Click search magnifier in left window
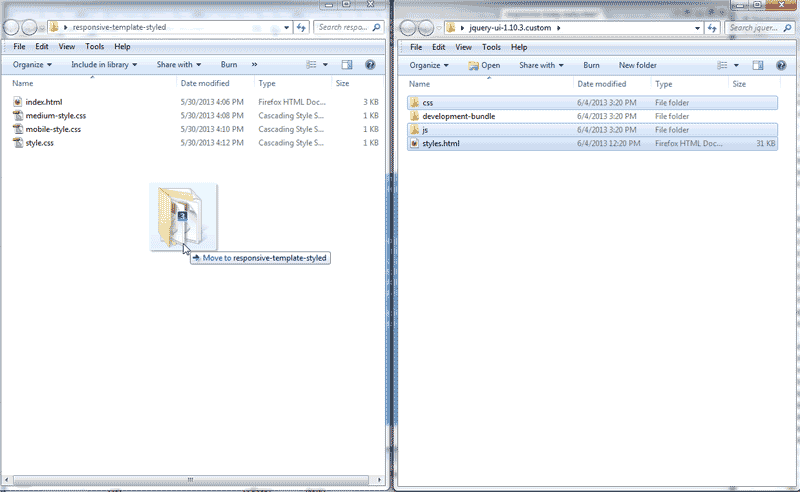Screen dimensions: 800x492 pos(377,27)
